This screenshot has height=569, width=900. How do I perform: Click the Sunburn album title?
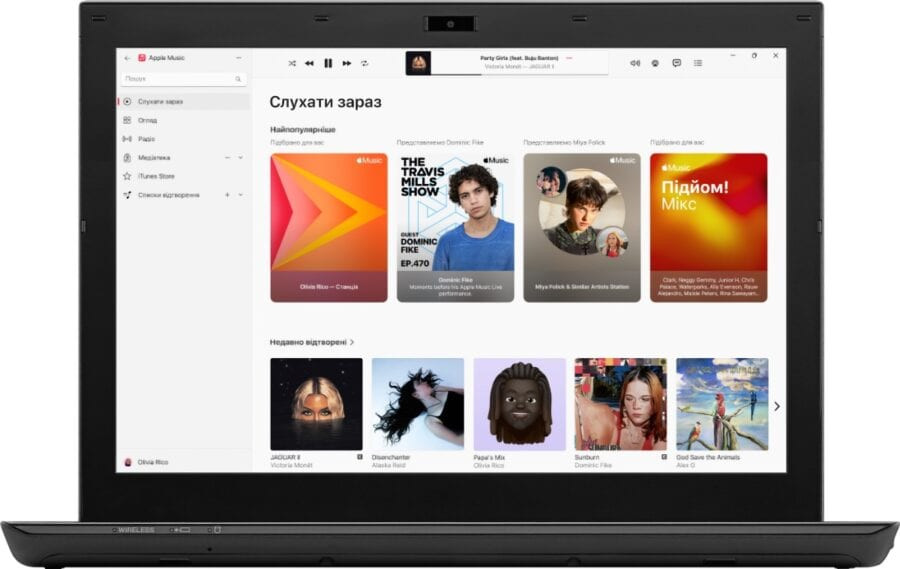tap(587, 458)
